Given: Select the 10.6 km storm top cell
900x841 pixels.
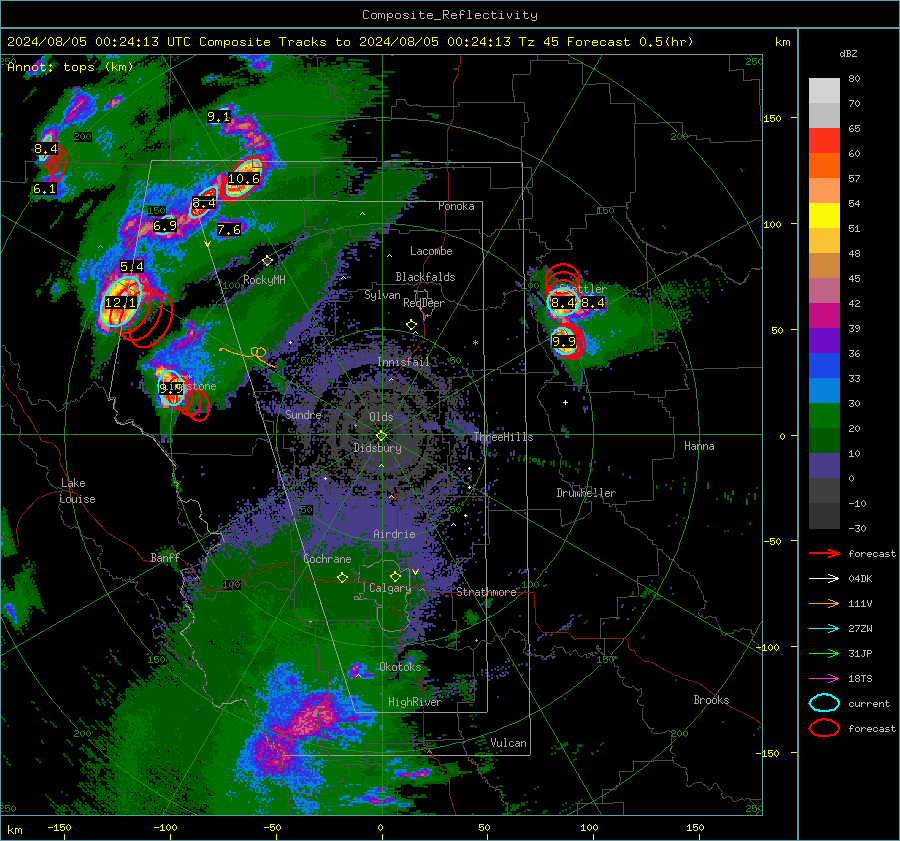Looking at the screenshot, I should click(244, 179).
